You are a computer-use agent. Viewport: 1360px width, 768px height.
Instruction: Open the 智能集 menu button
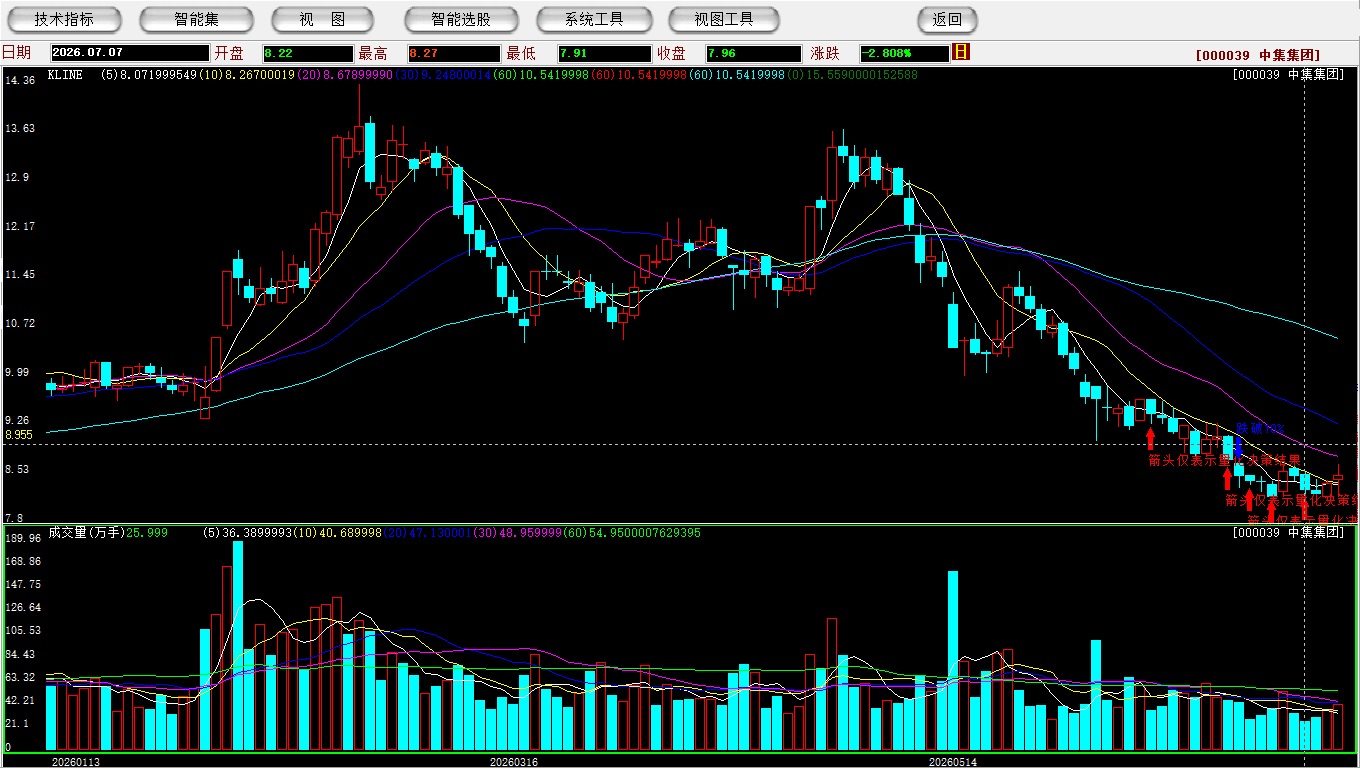pyautogui.click(x=197, y=19)
